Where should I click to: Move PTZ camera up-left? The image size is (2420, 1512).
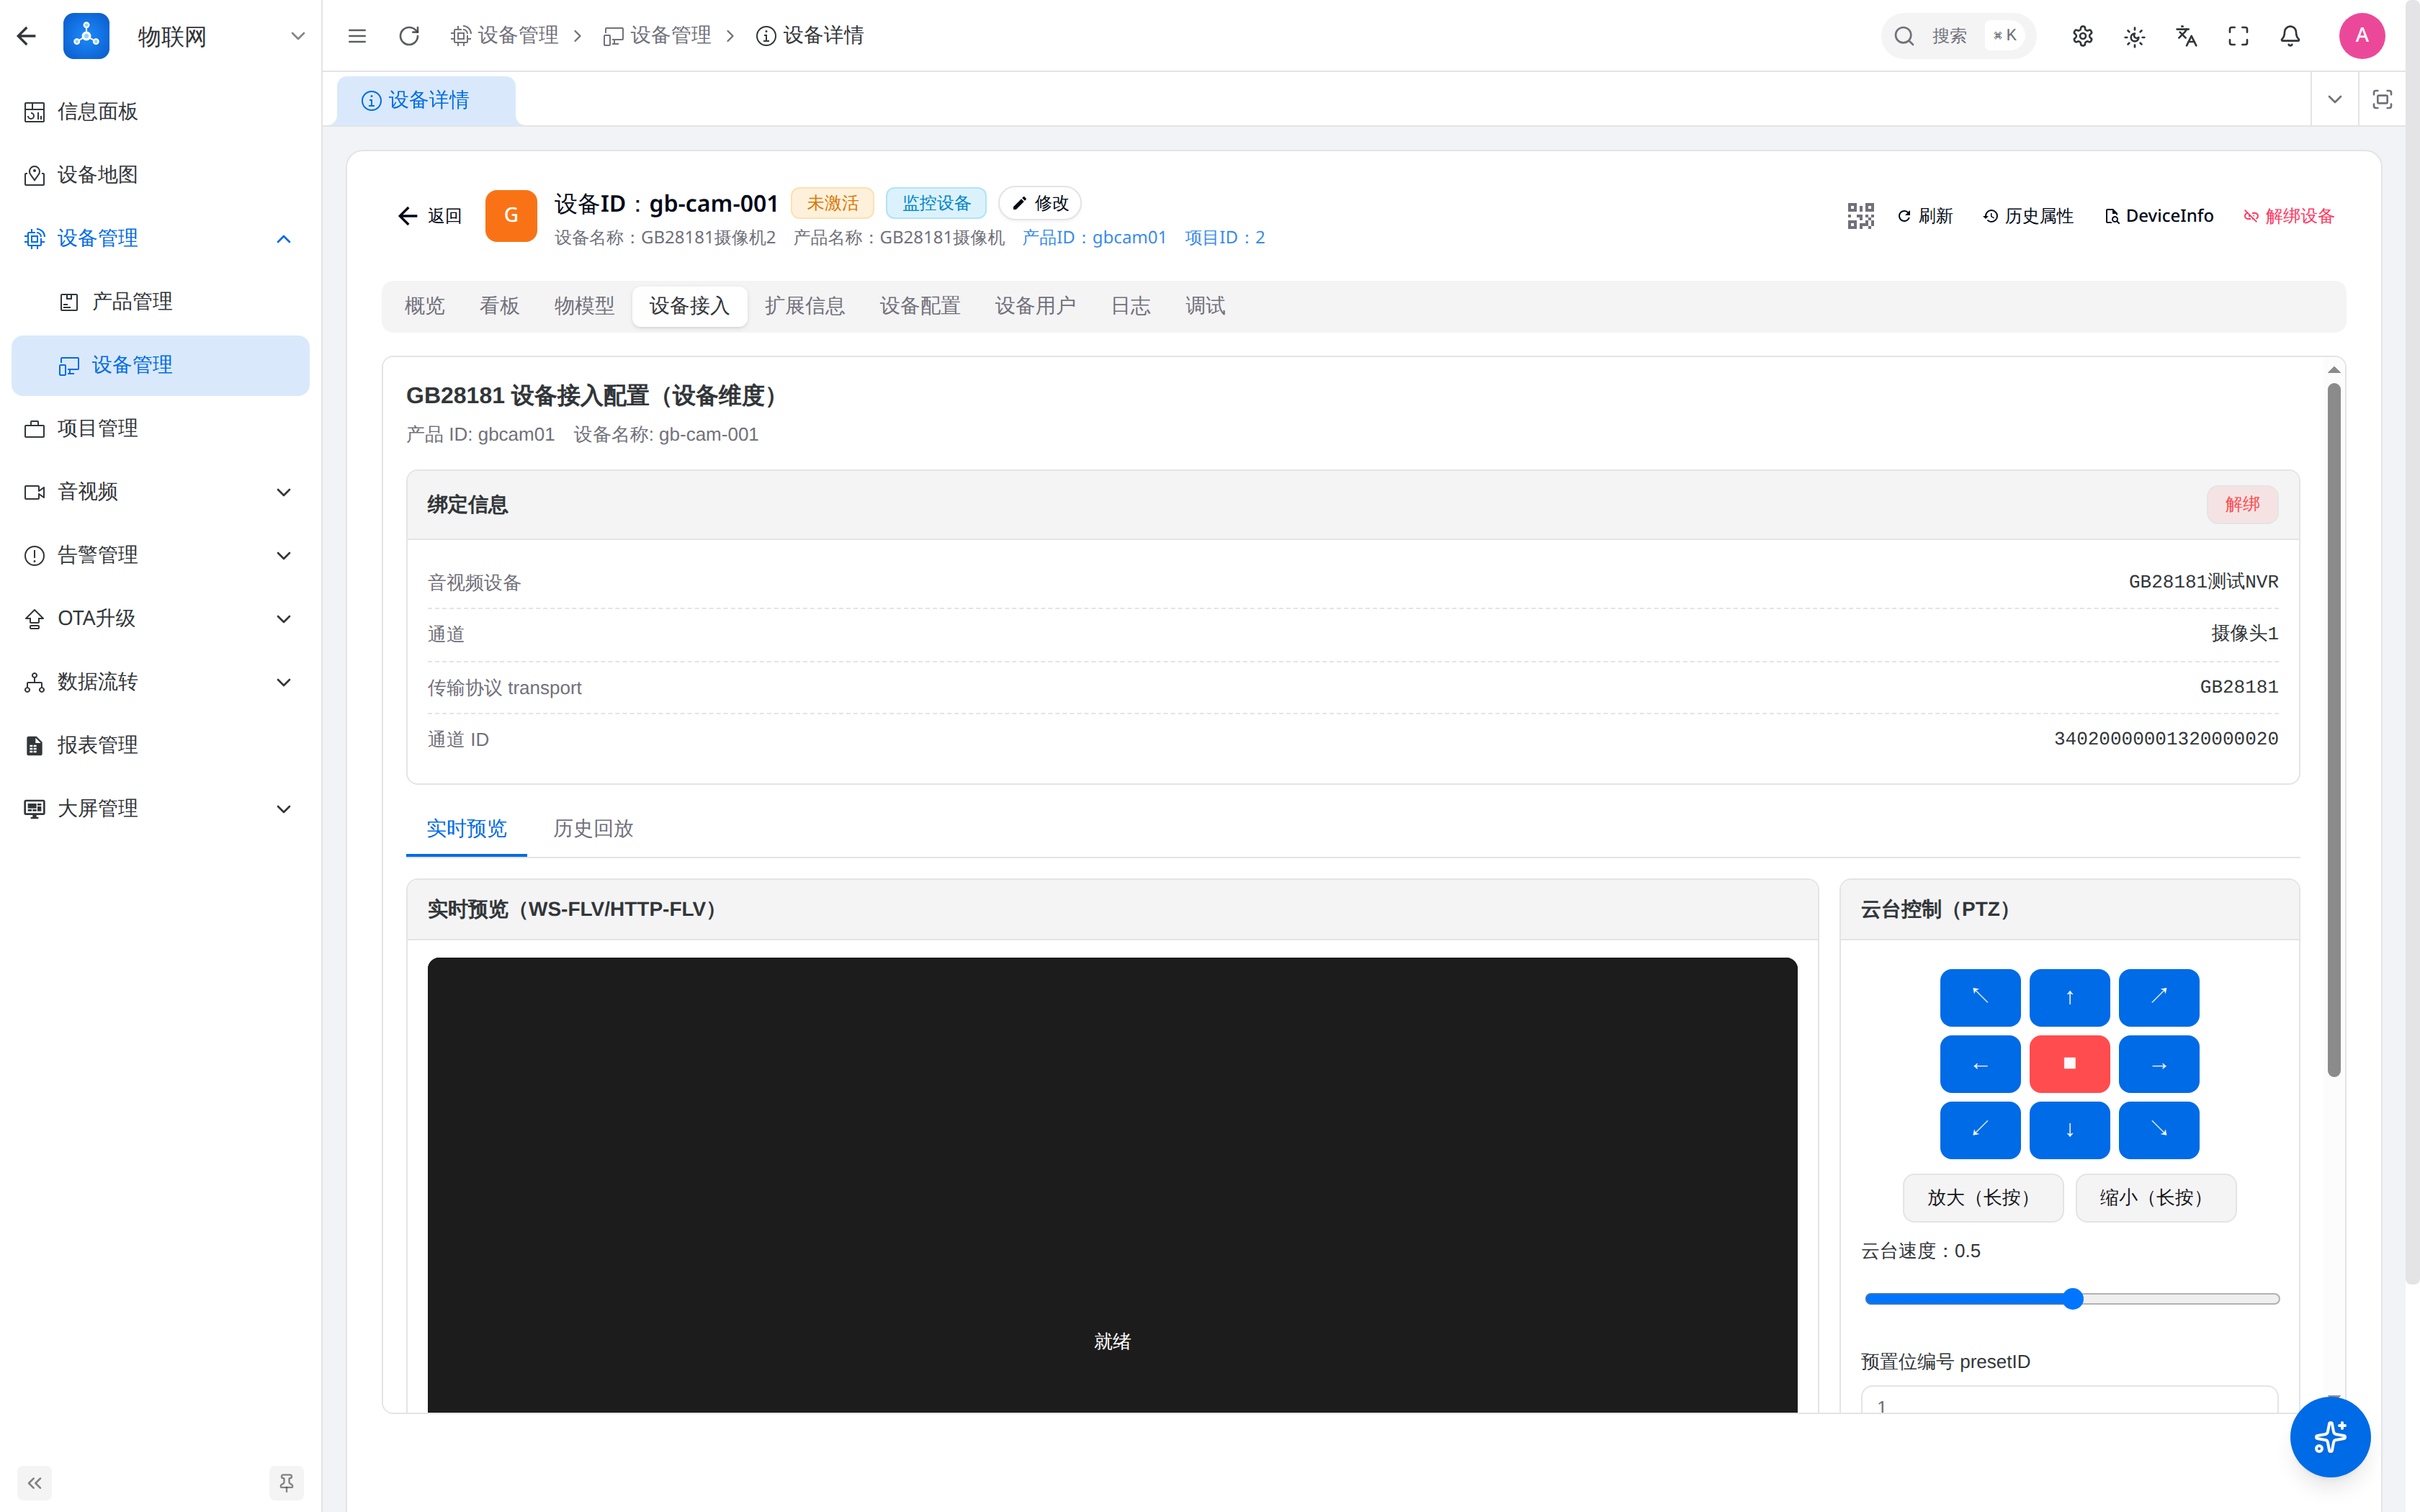[x=1980, y=997]
